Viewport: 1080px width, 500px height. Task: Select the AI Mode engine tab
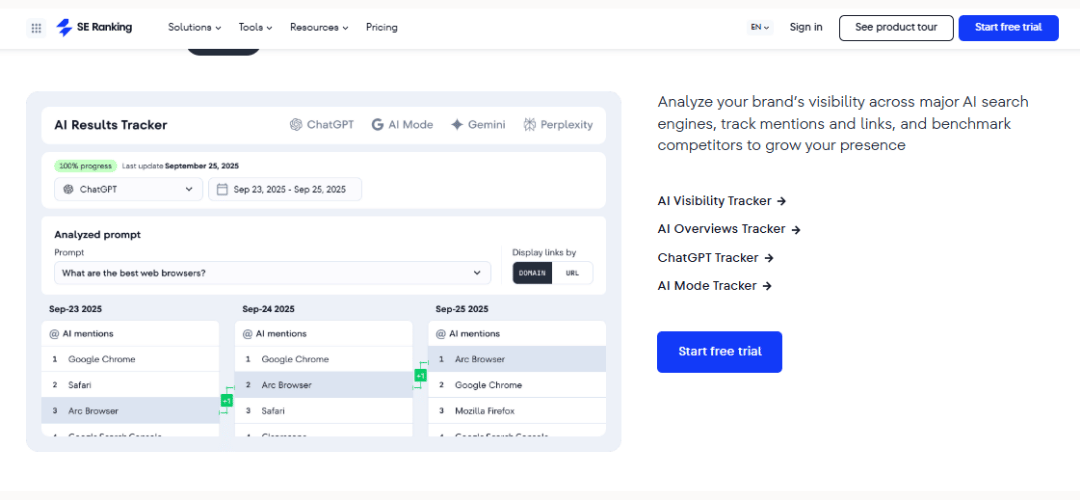[402, 125]
